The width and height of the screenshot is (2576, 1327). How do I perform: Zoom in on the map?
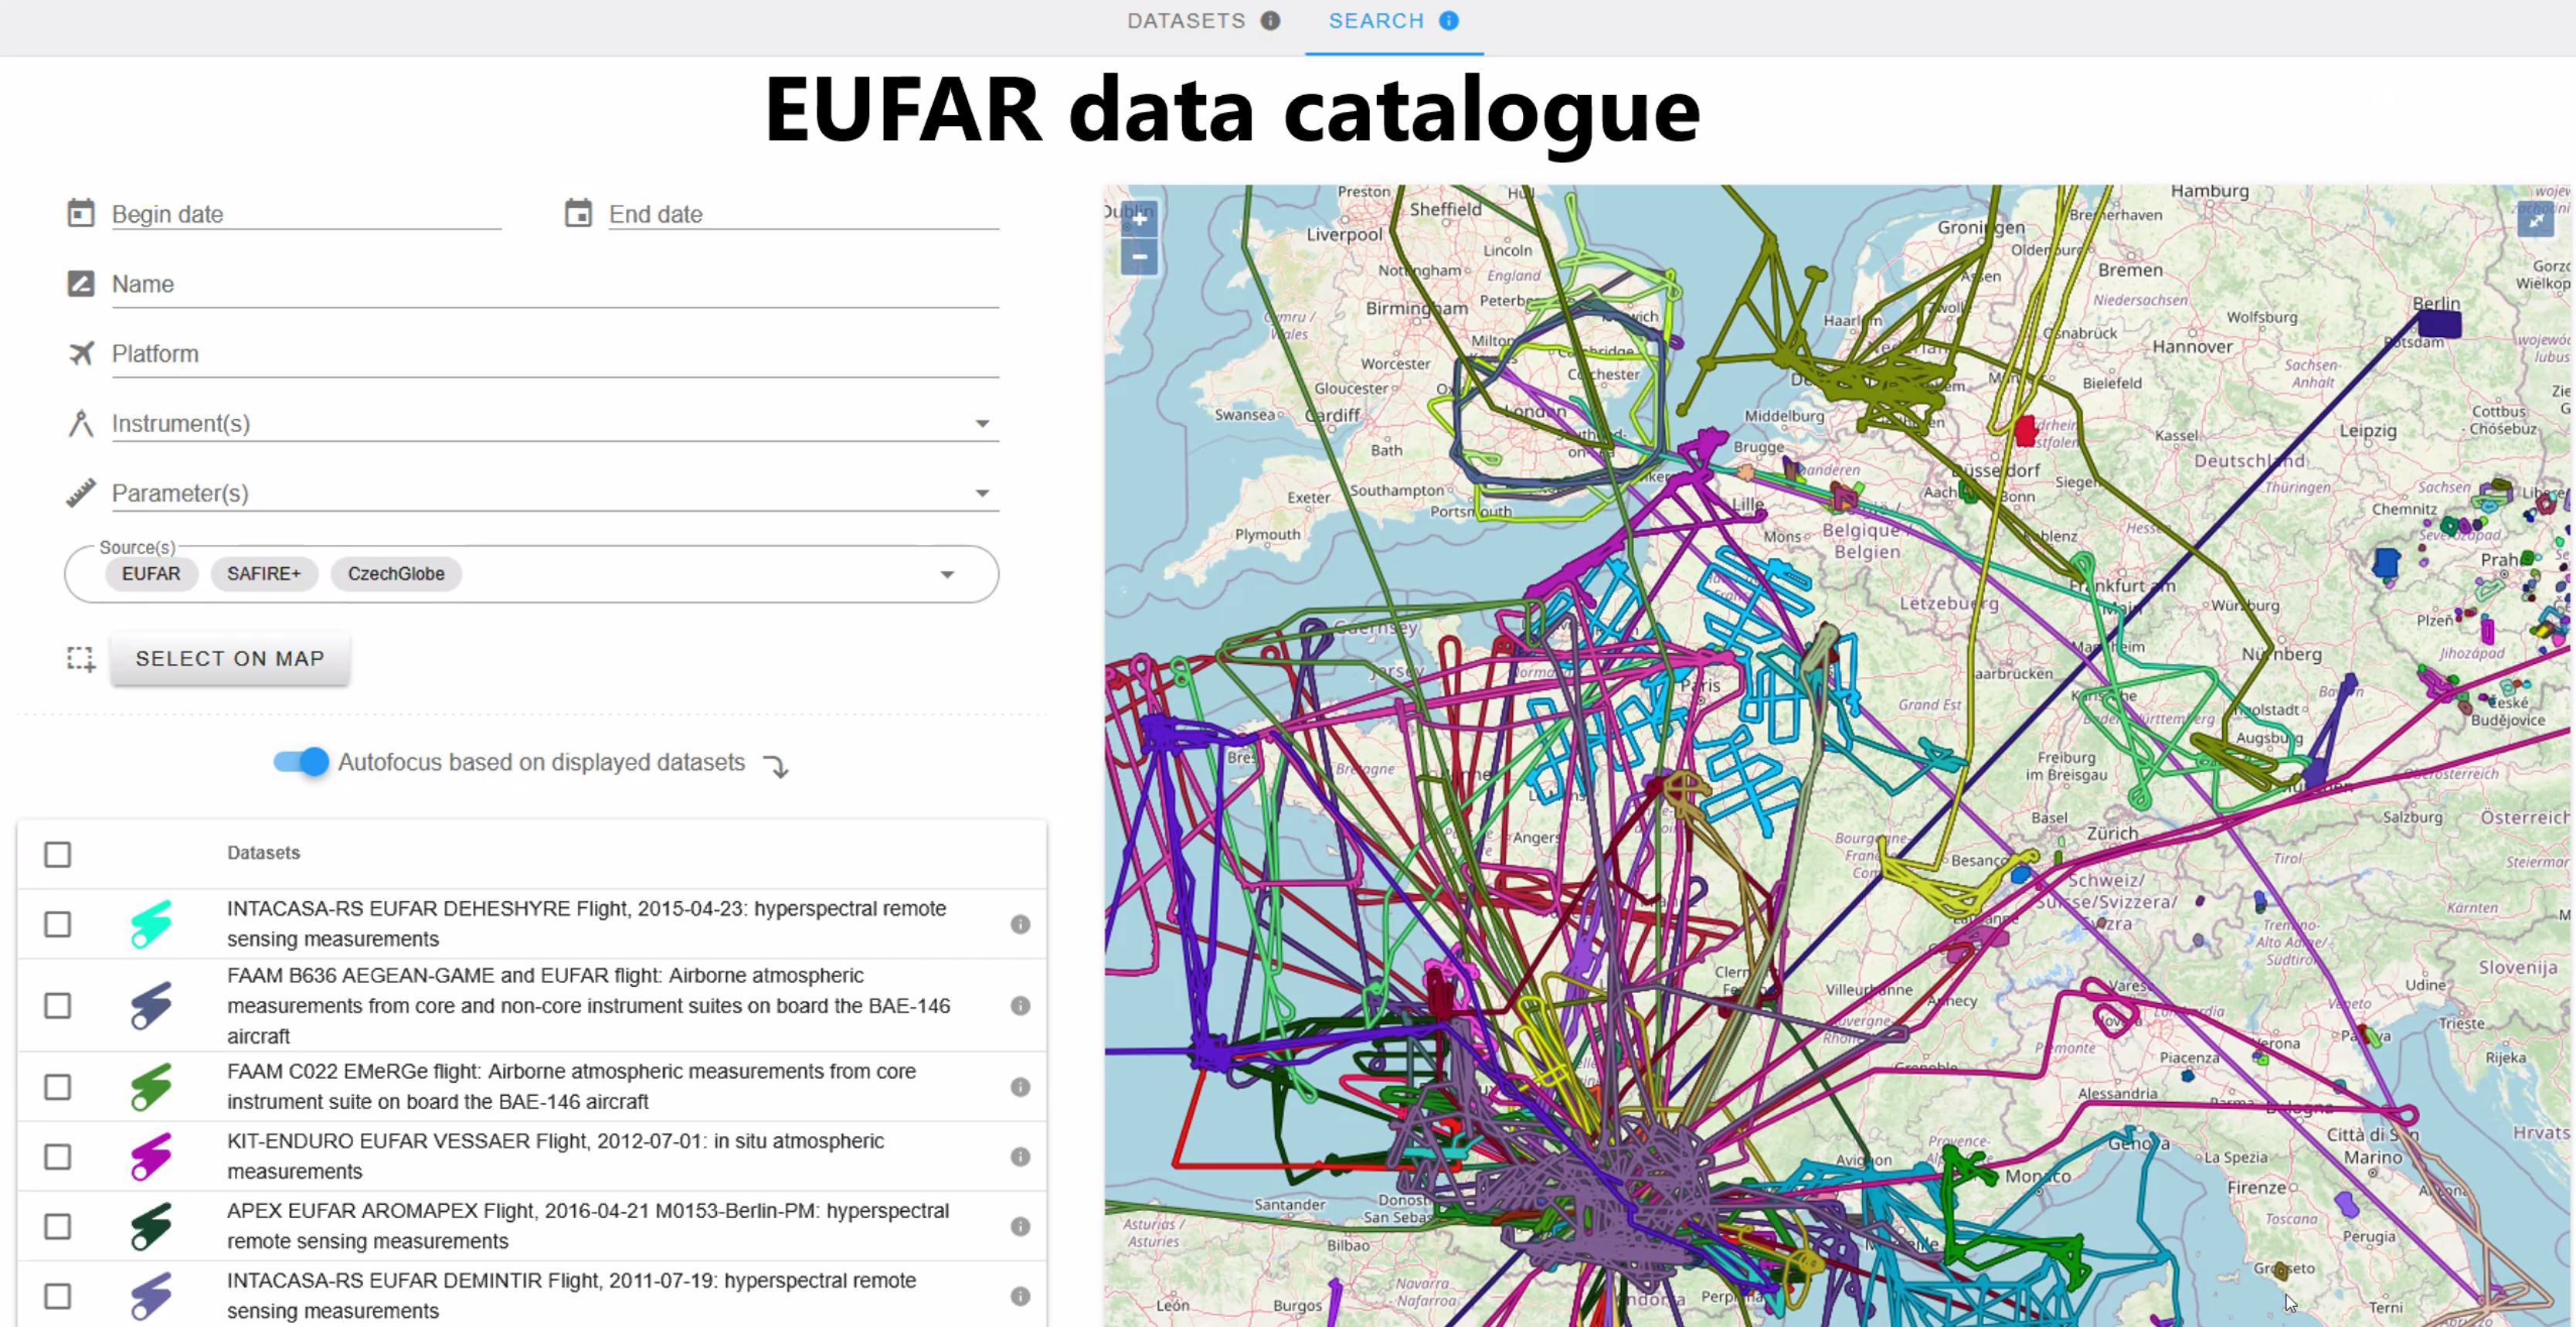coord(1139,219)
